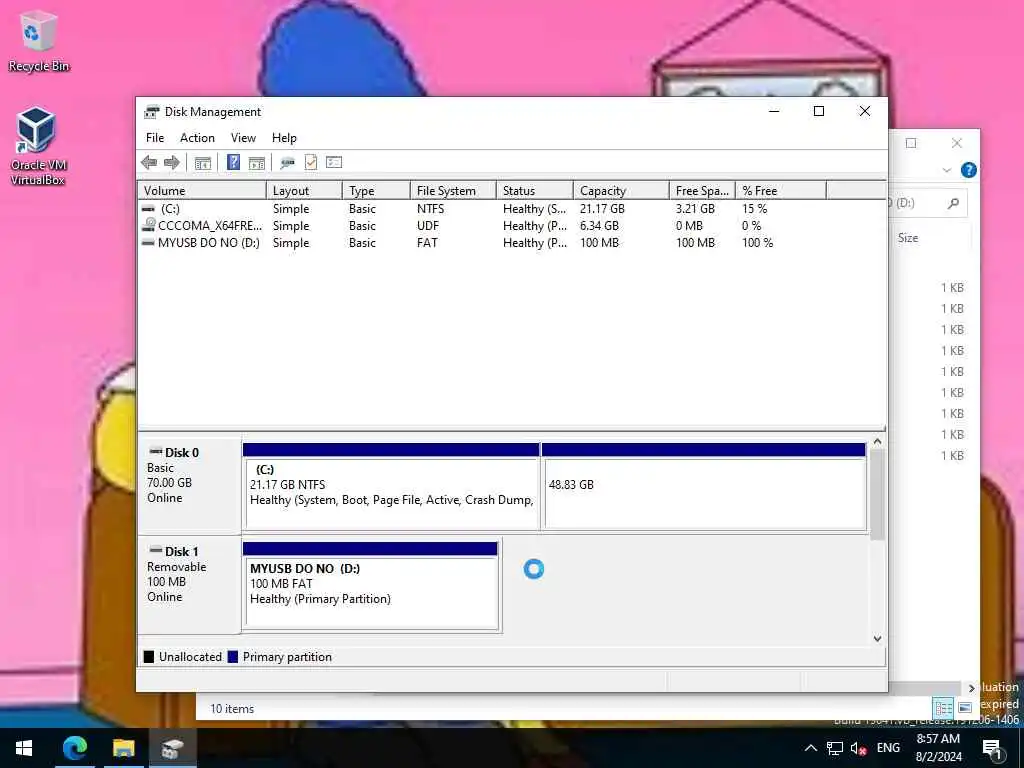Open the File menu
This screenshot has width=1024, height=768.
155,138
